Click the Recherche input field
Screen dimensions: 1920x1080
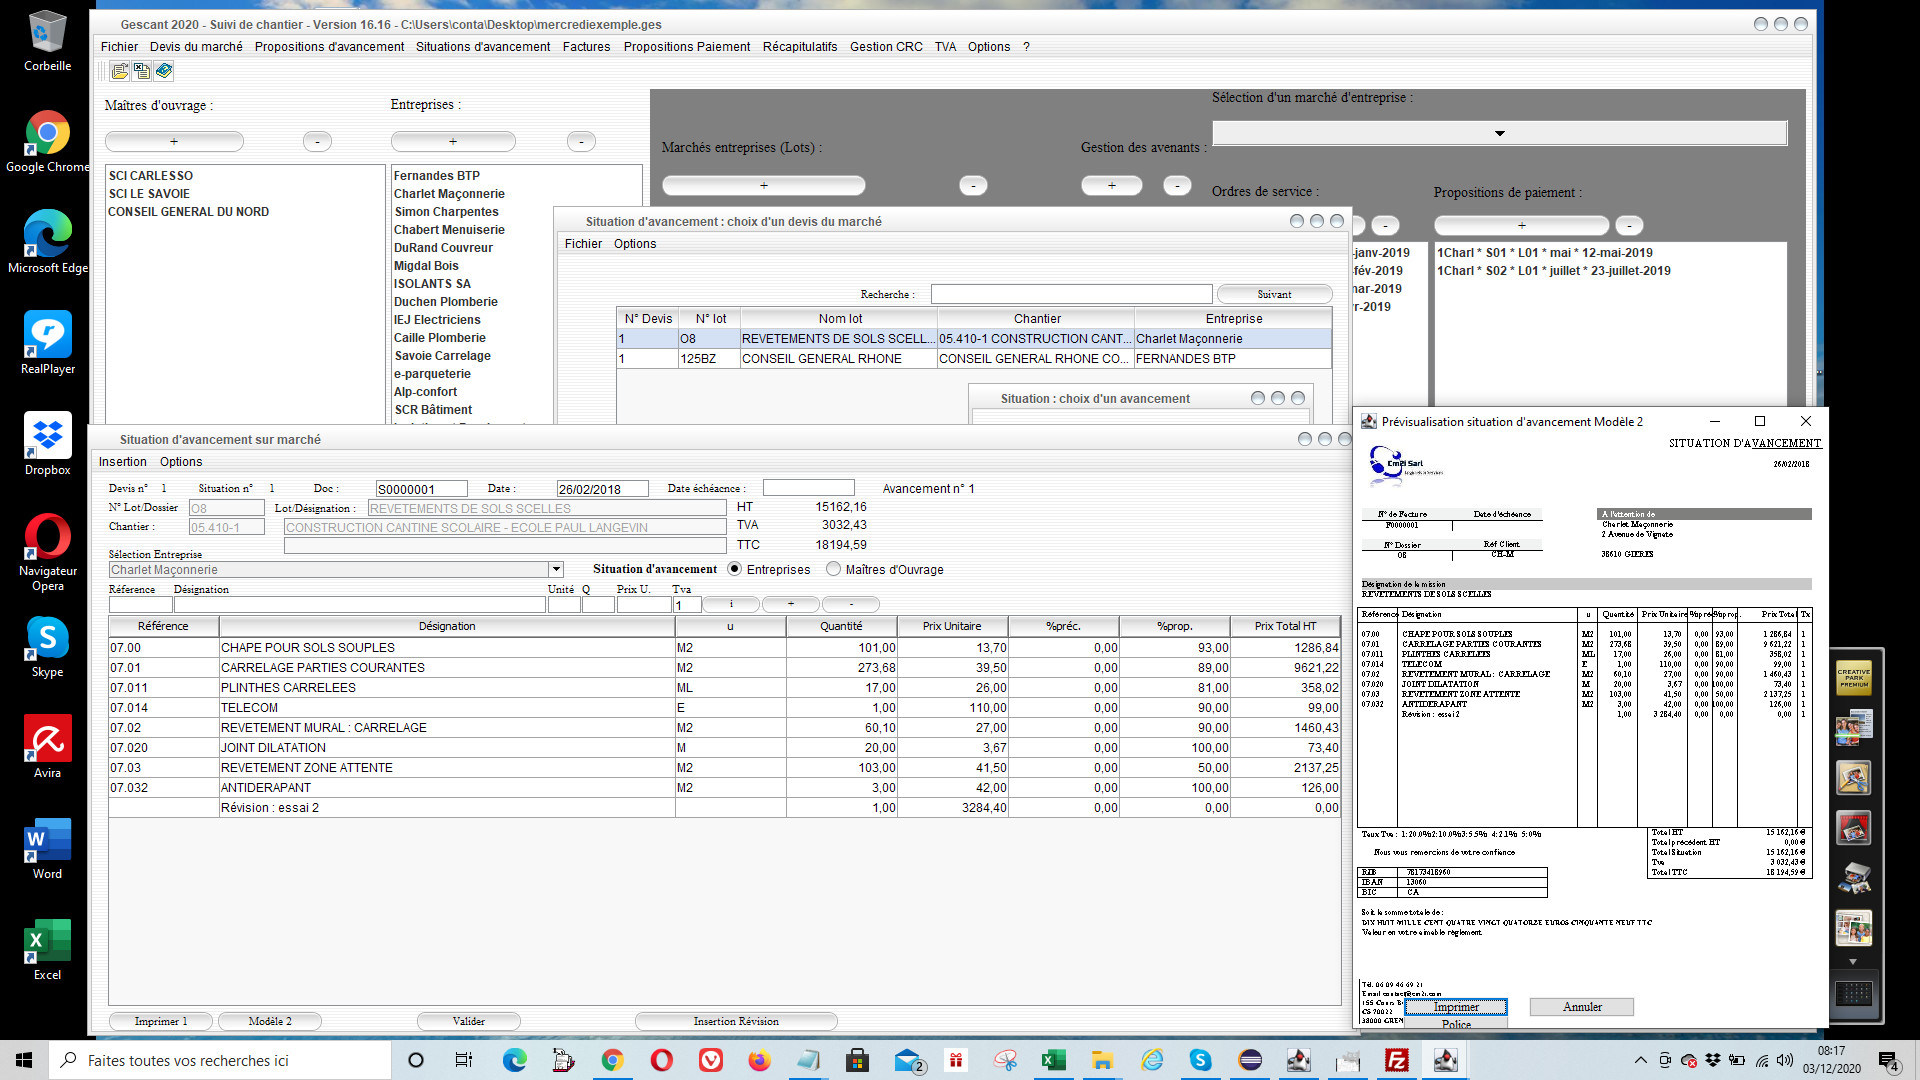(1071, 294)
